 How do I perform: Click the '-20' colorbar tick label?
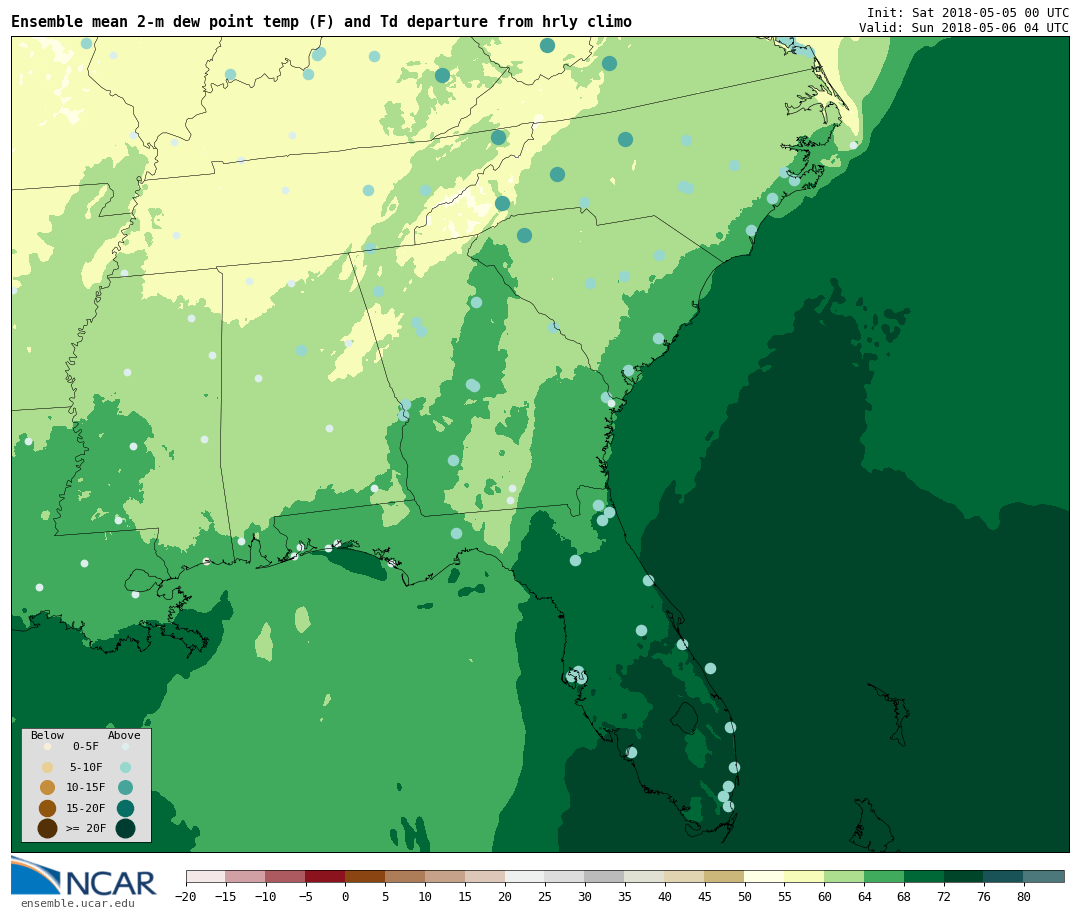[186, 896]
